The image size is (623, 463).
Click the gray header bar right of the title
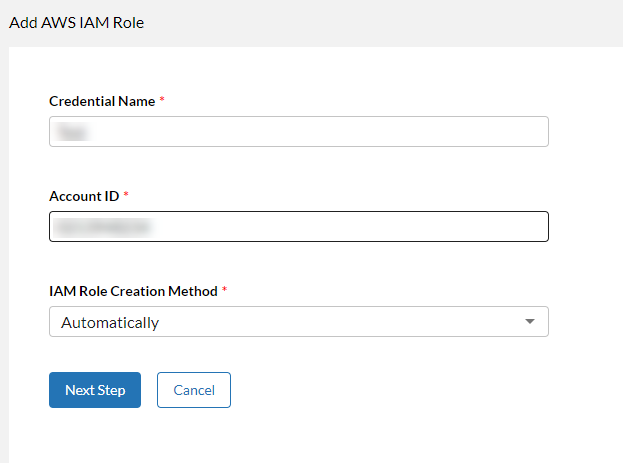pyautogui.click(x=400, y=22)
